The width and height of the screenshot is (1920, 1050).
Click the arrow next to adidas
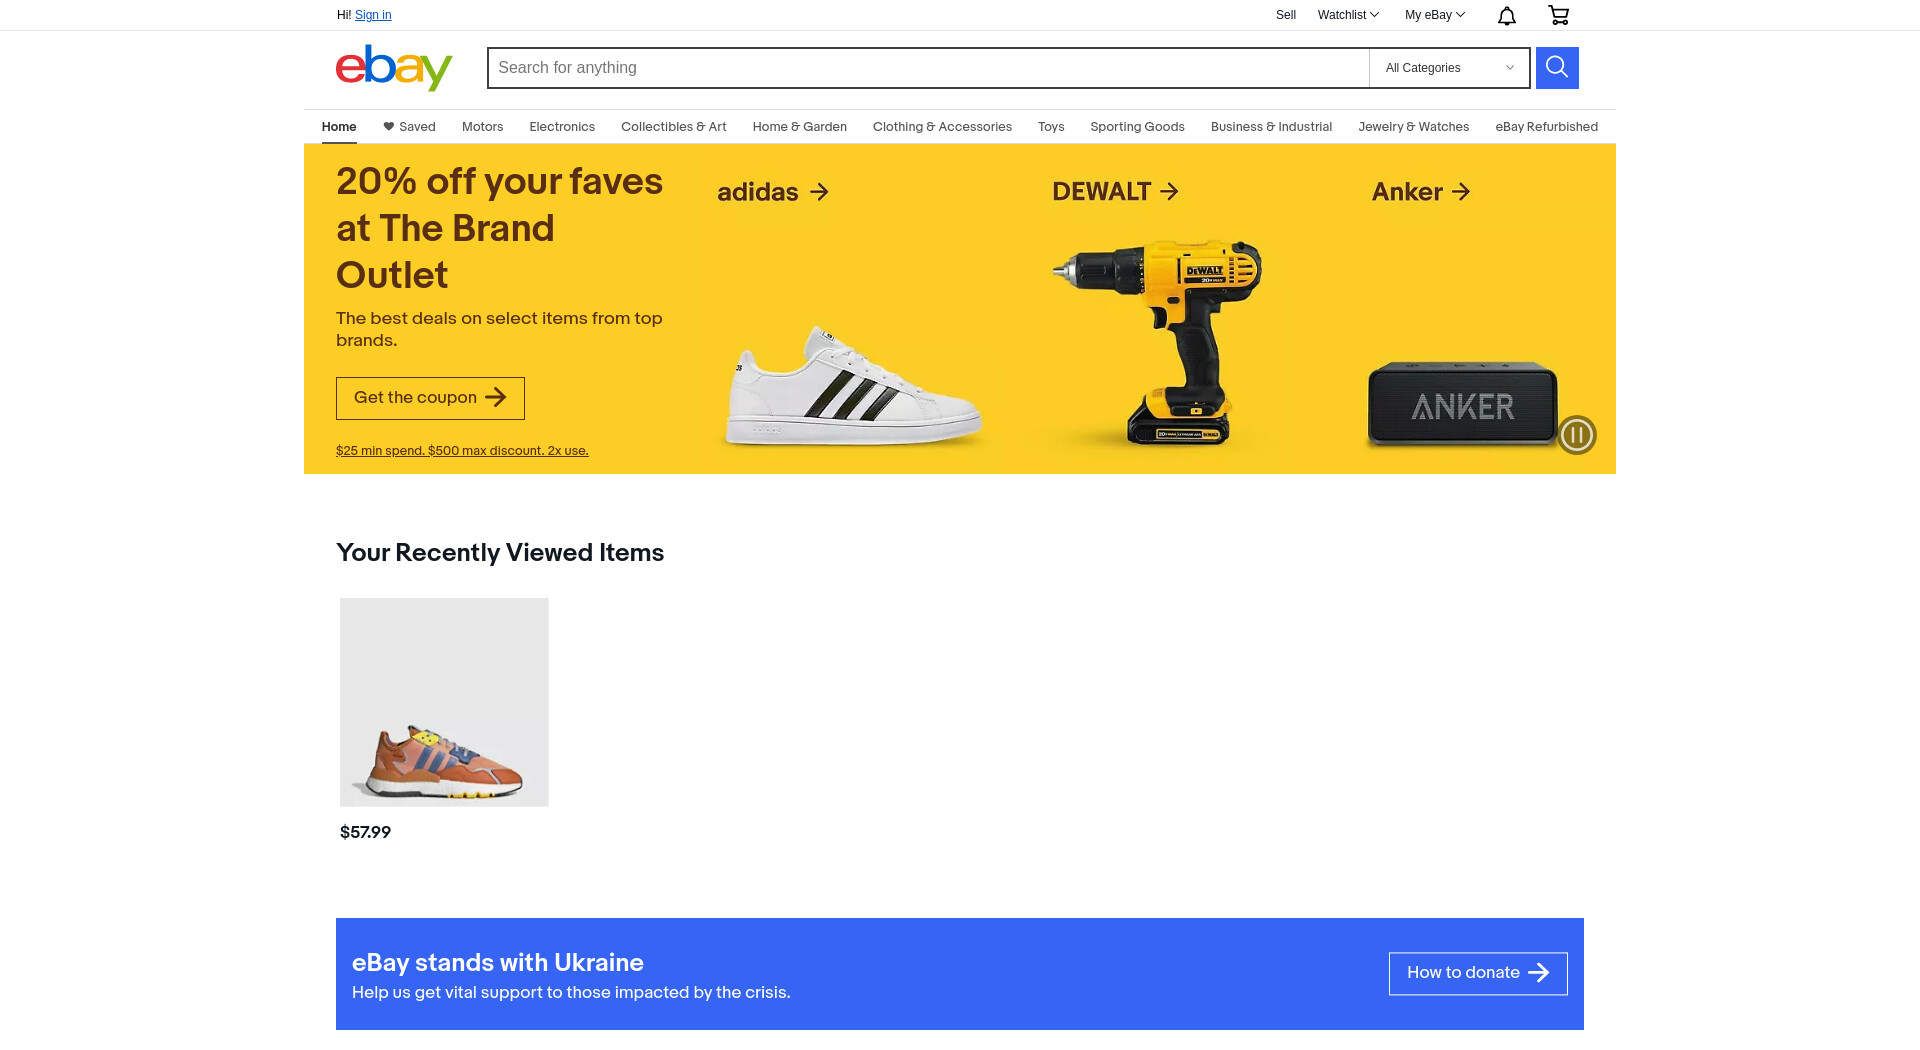[819, 192]
